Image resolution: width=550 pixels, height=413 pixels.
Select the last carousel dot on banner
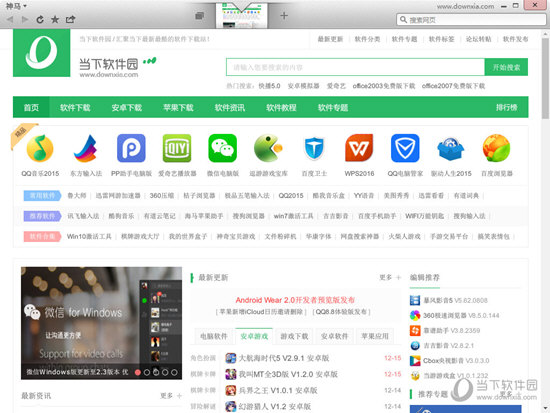(174, 372)
